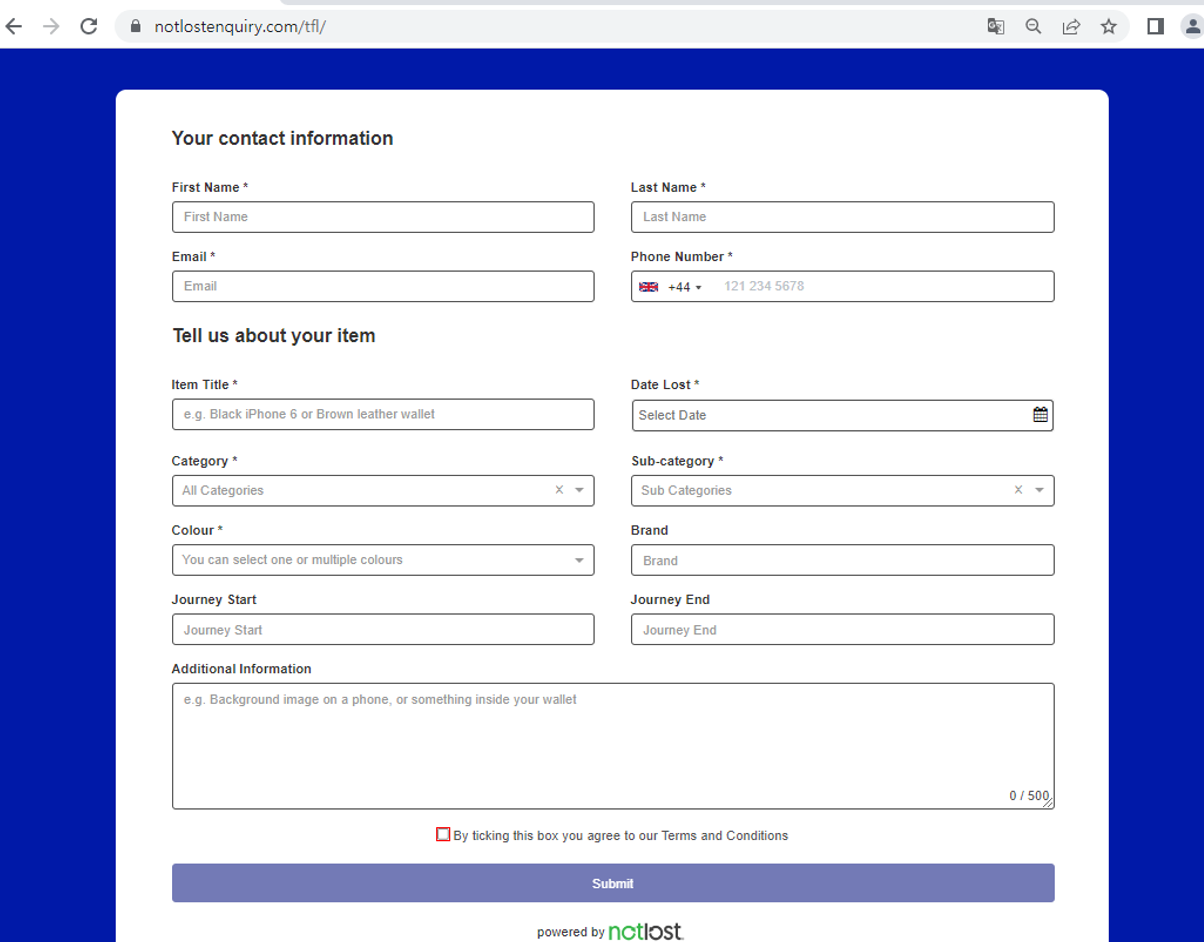Click the address bar URL notlostenquiry.com/tfl/
The height and width of the screenshot is (942, 1204).
tap(240, 27)
